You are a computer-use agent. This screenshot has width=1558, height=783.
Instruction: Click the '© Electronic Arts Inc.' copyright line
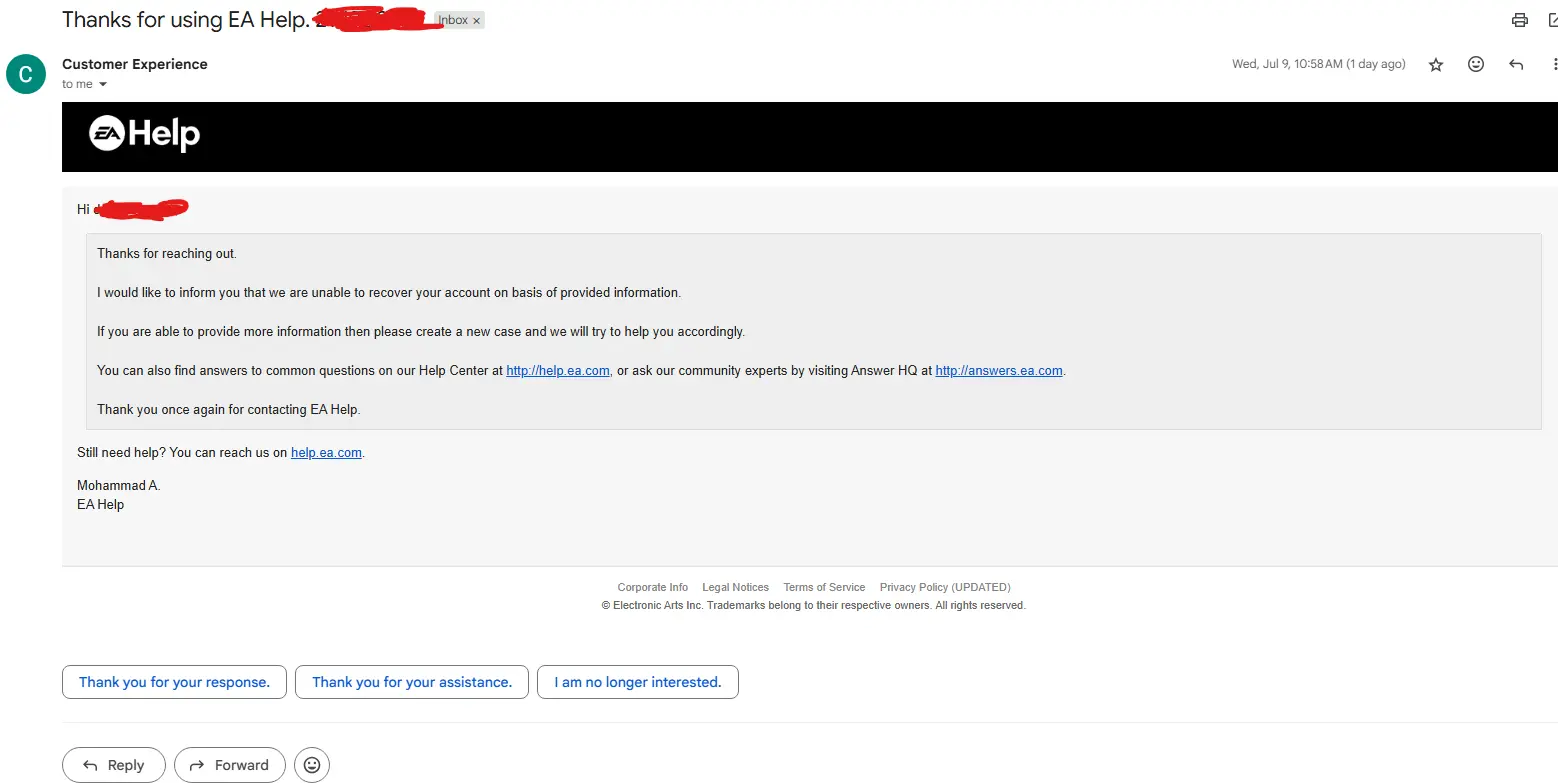[x=813, y=606]
